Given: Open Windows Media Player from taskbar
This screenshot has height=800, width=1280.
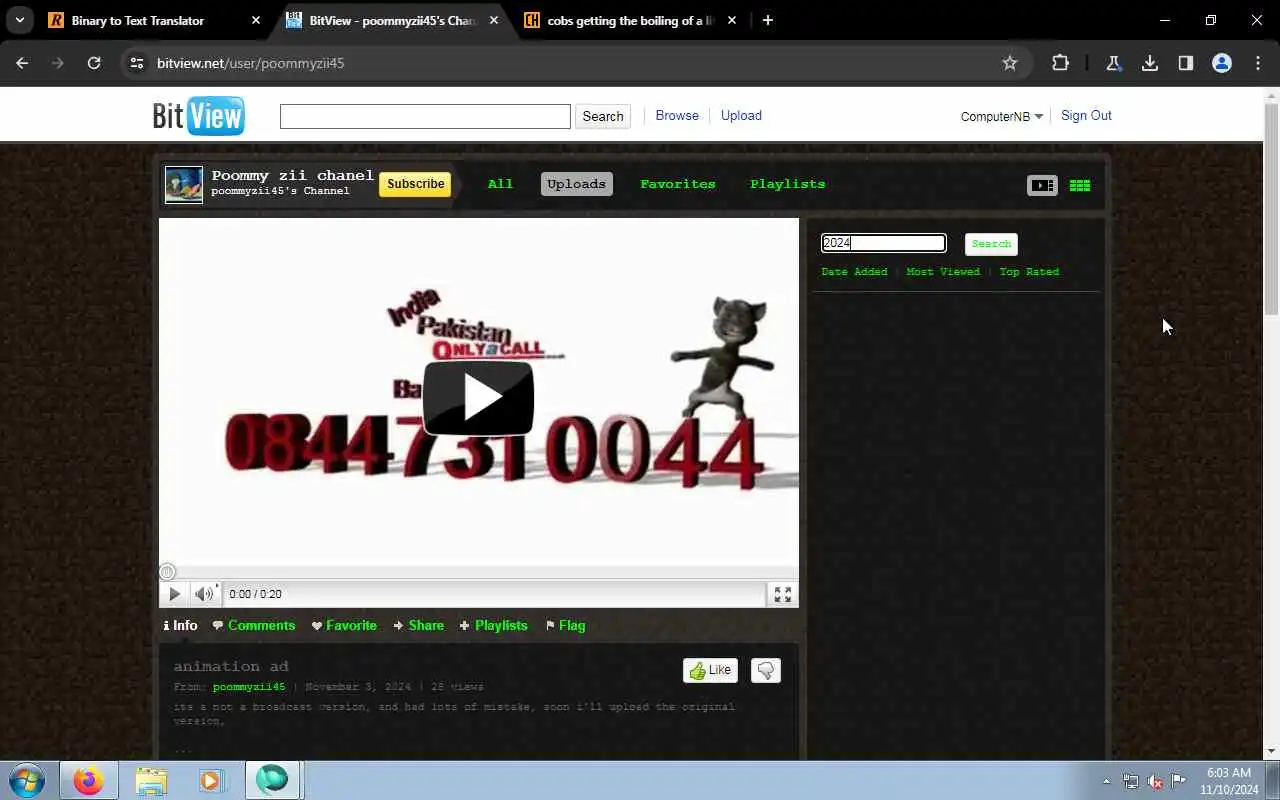Looking at the screenshot, I should click(x=211, y=780).
